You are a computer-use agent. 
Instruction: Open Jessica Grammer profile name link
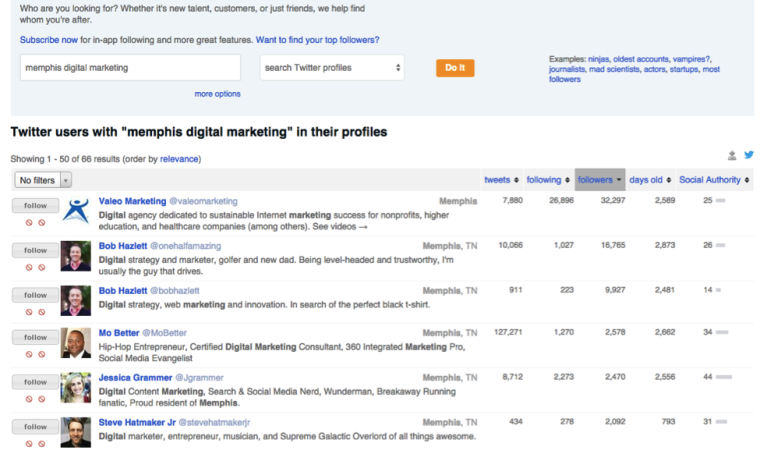click(135, 377)
